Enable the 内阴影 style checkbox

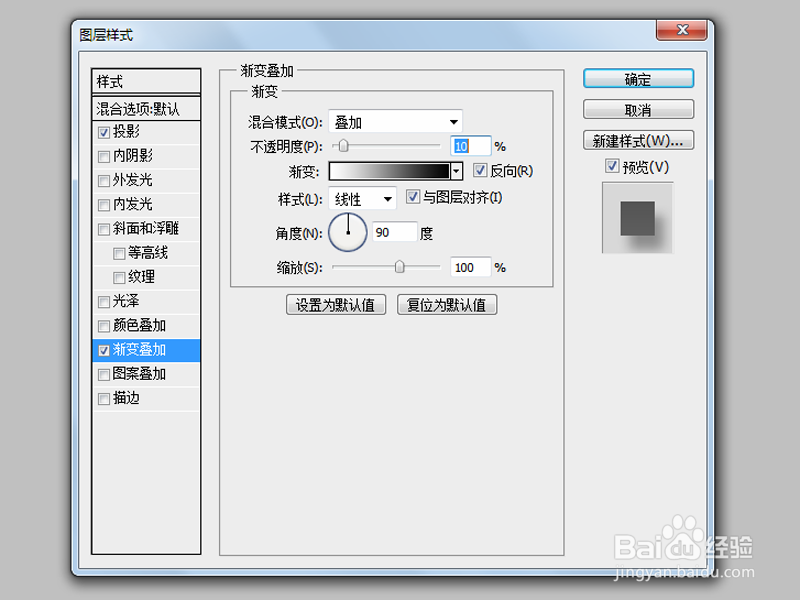pos(103,156)
